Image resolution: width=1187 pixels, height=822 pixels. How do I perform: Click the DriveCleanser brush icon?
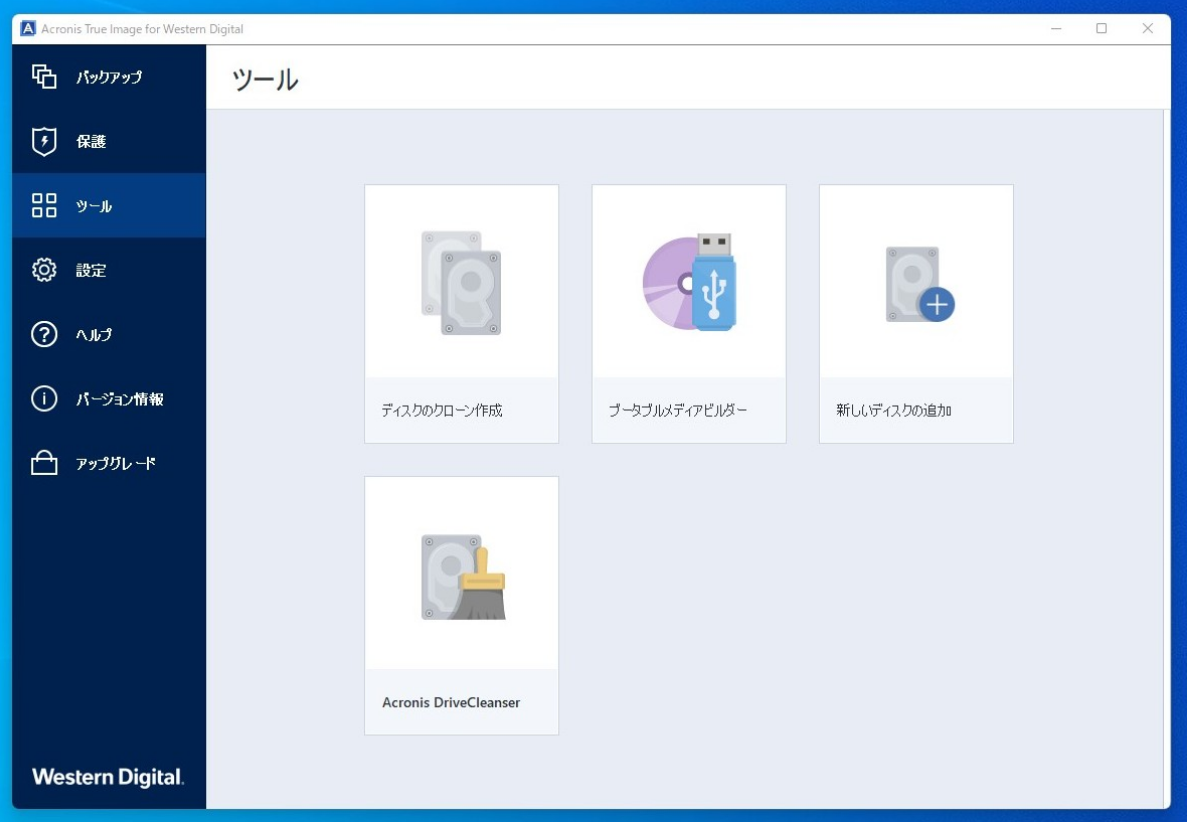click(463, 577)
